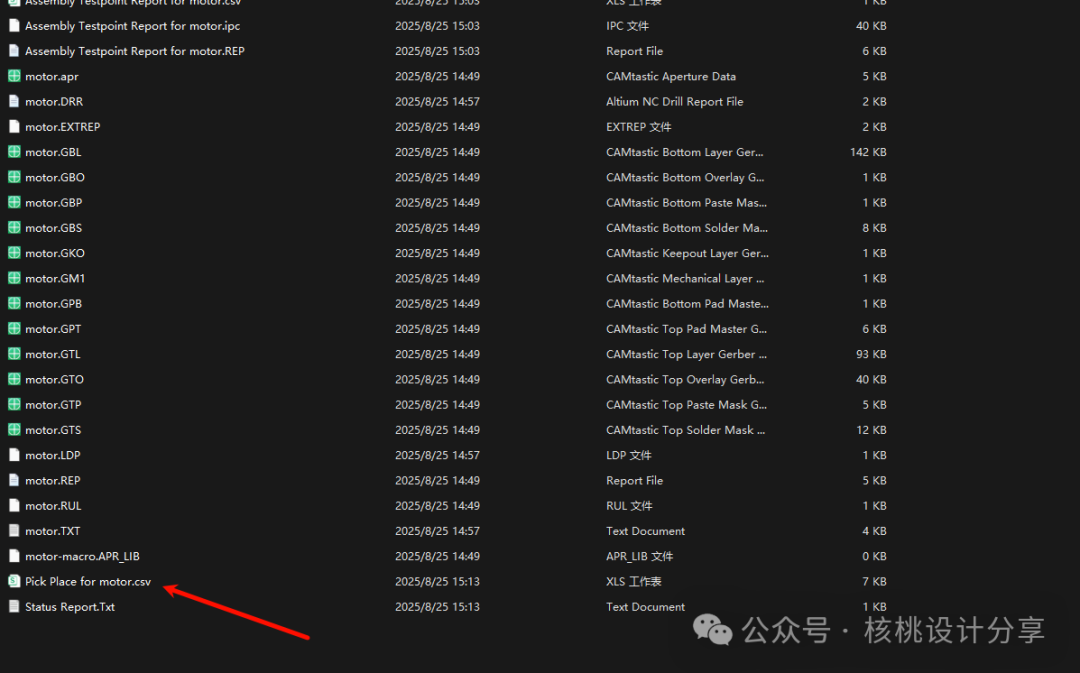Click Assembly Testpoint Report for motor.REP
1080x673 pixels.
[x=134, y=51]
